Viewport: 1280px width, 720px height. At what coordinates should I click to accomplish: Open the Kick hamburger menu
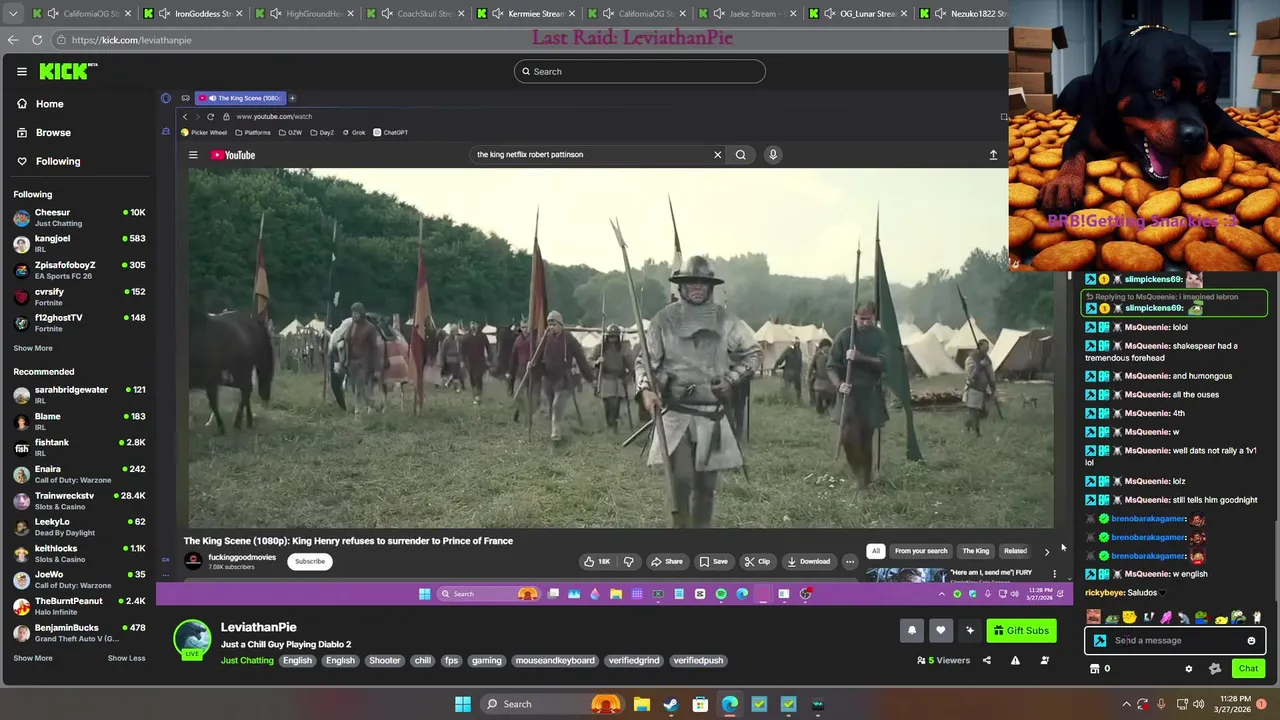click(21, 71)
